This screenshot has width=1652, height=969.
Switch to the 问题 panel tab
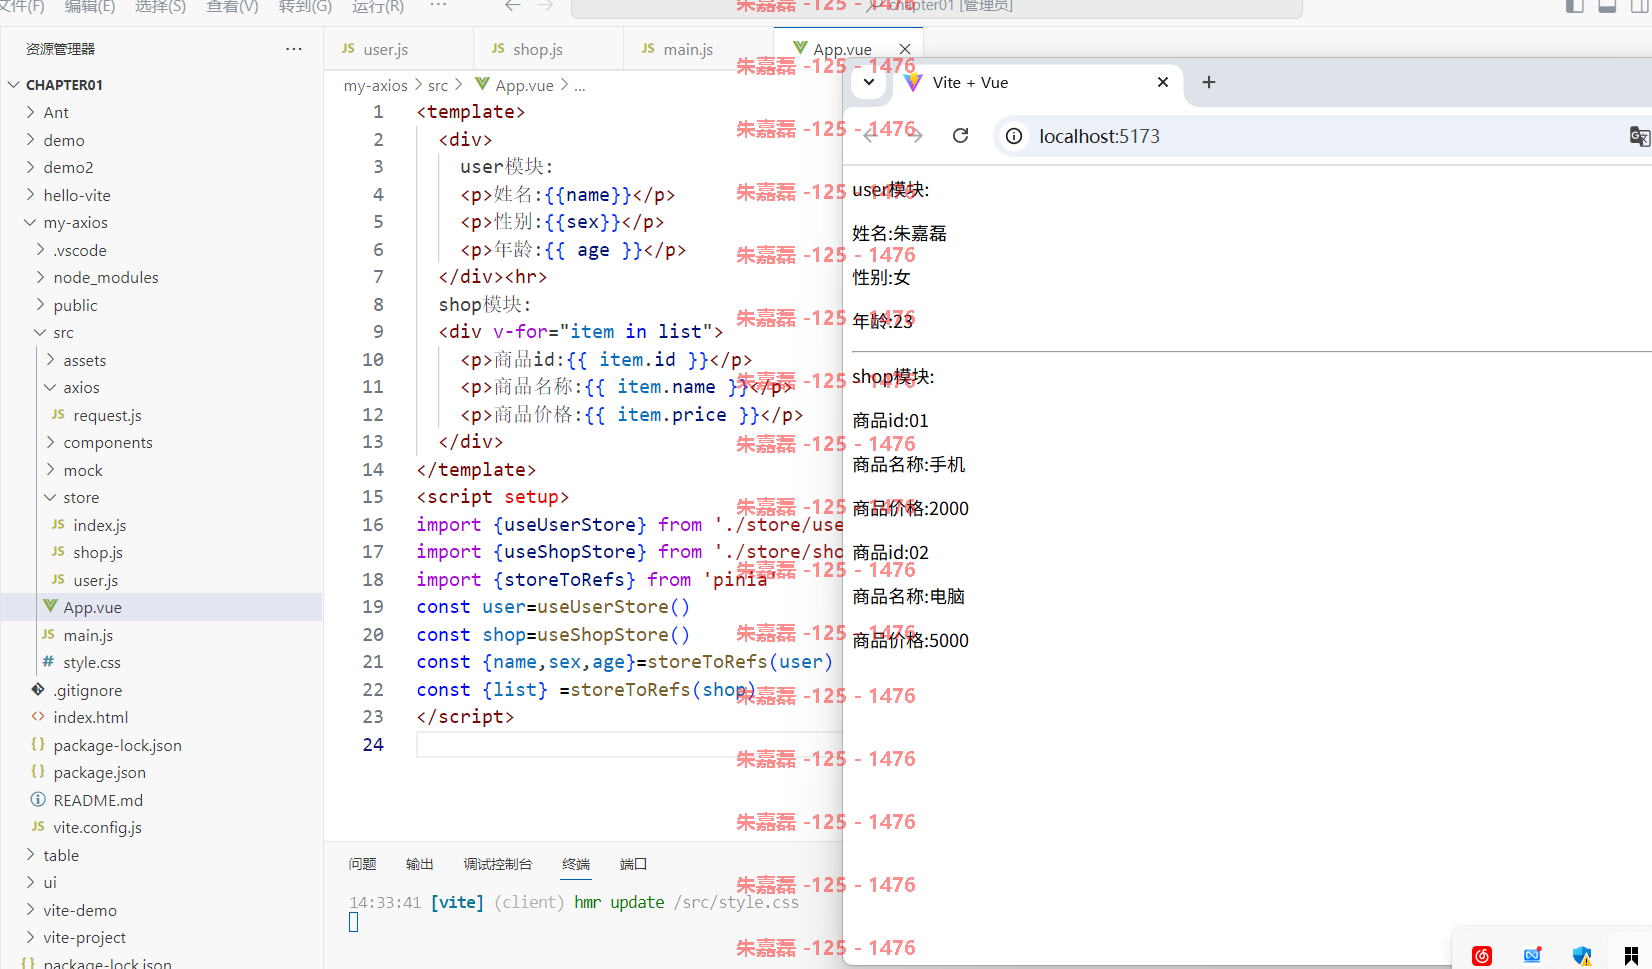click(x=362, y=864)
